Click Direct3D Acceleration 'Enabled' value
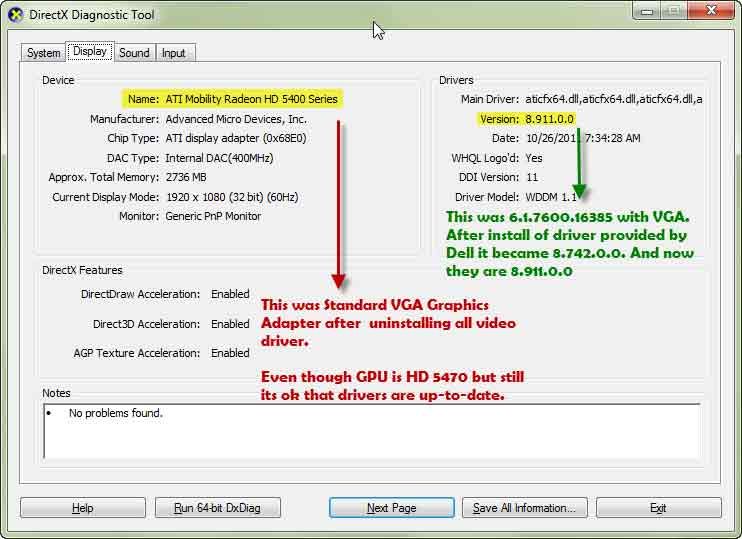 (x=230, y=324)
